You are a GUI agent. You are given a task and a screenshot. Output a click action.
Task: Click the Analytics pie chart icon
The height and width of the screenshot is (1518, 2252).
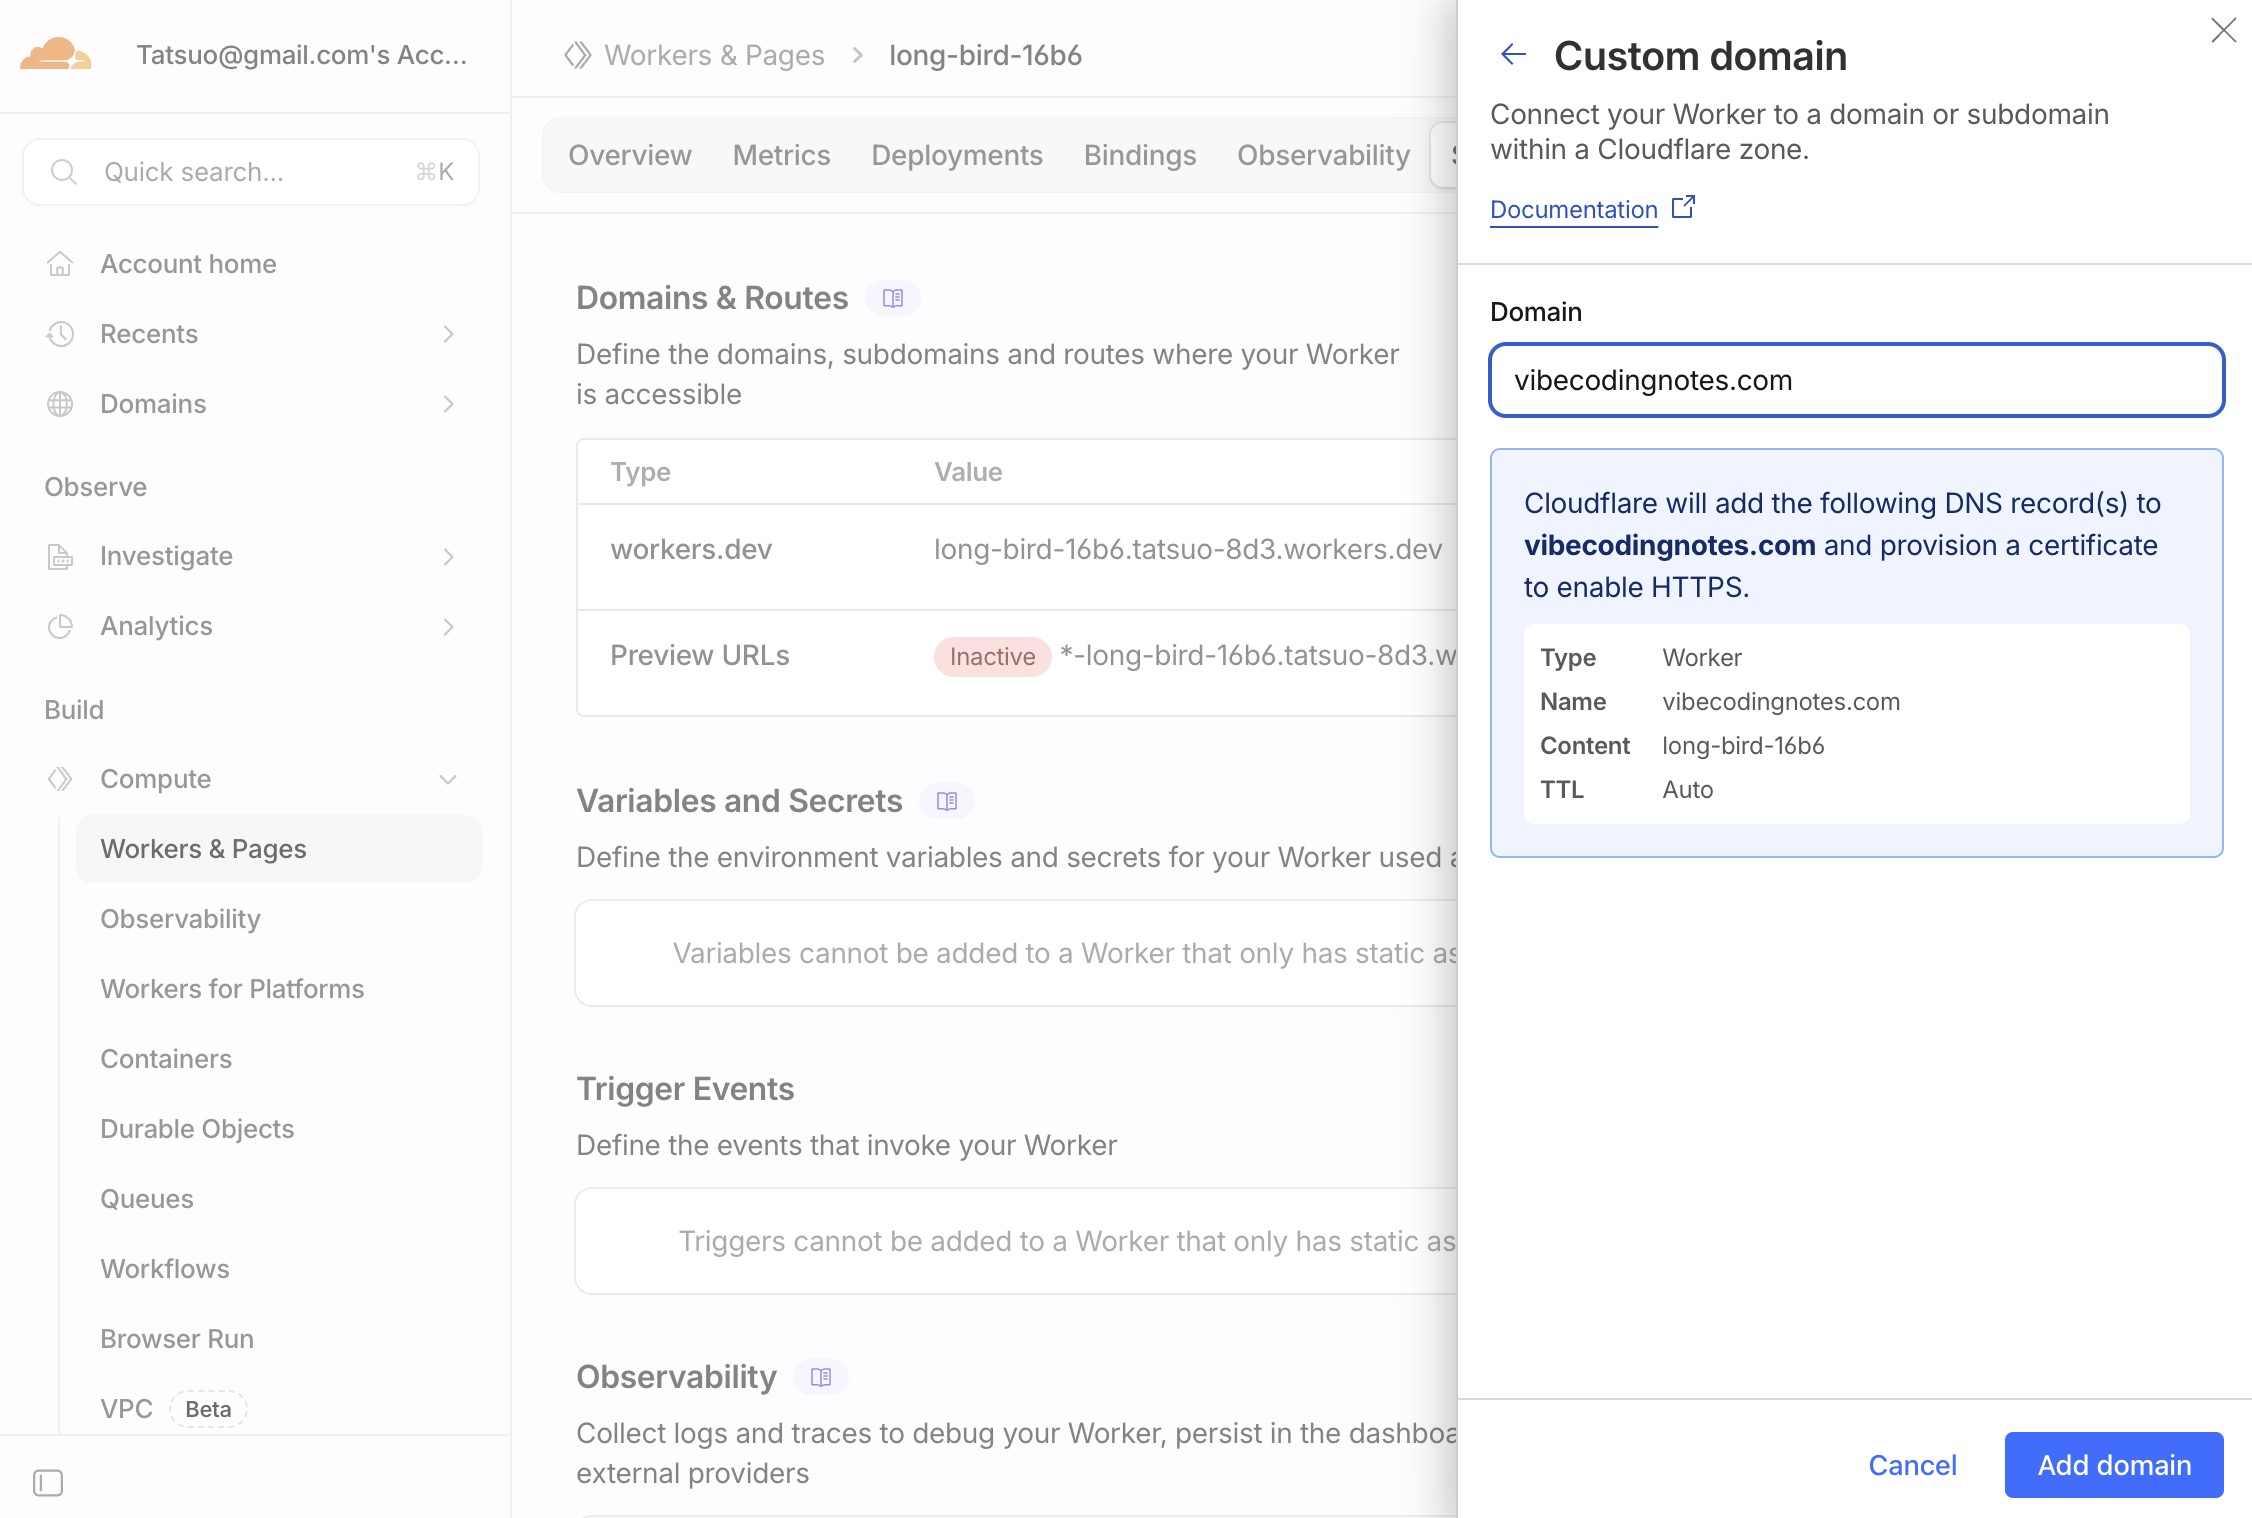[60, 626]
